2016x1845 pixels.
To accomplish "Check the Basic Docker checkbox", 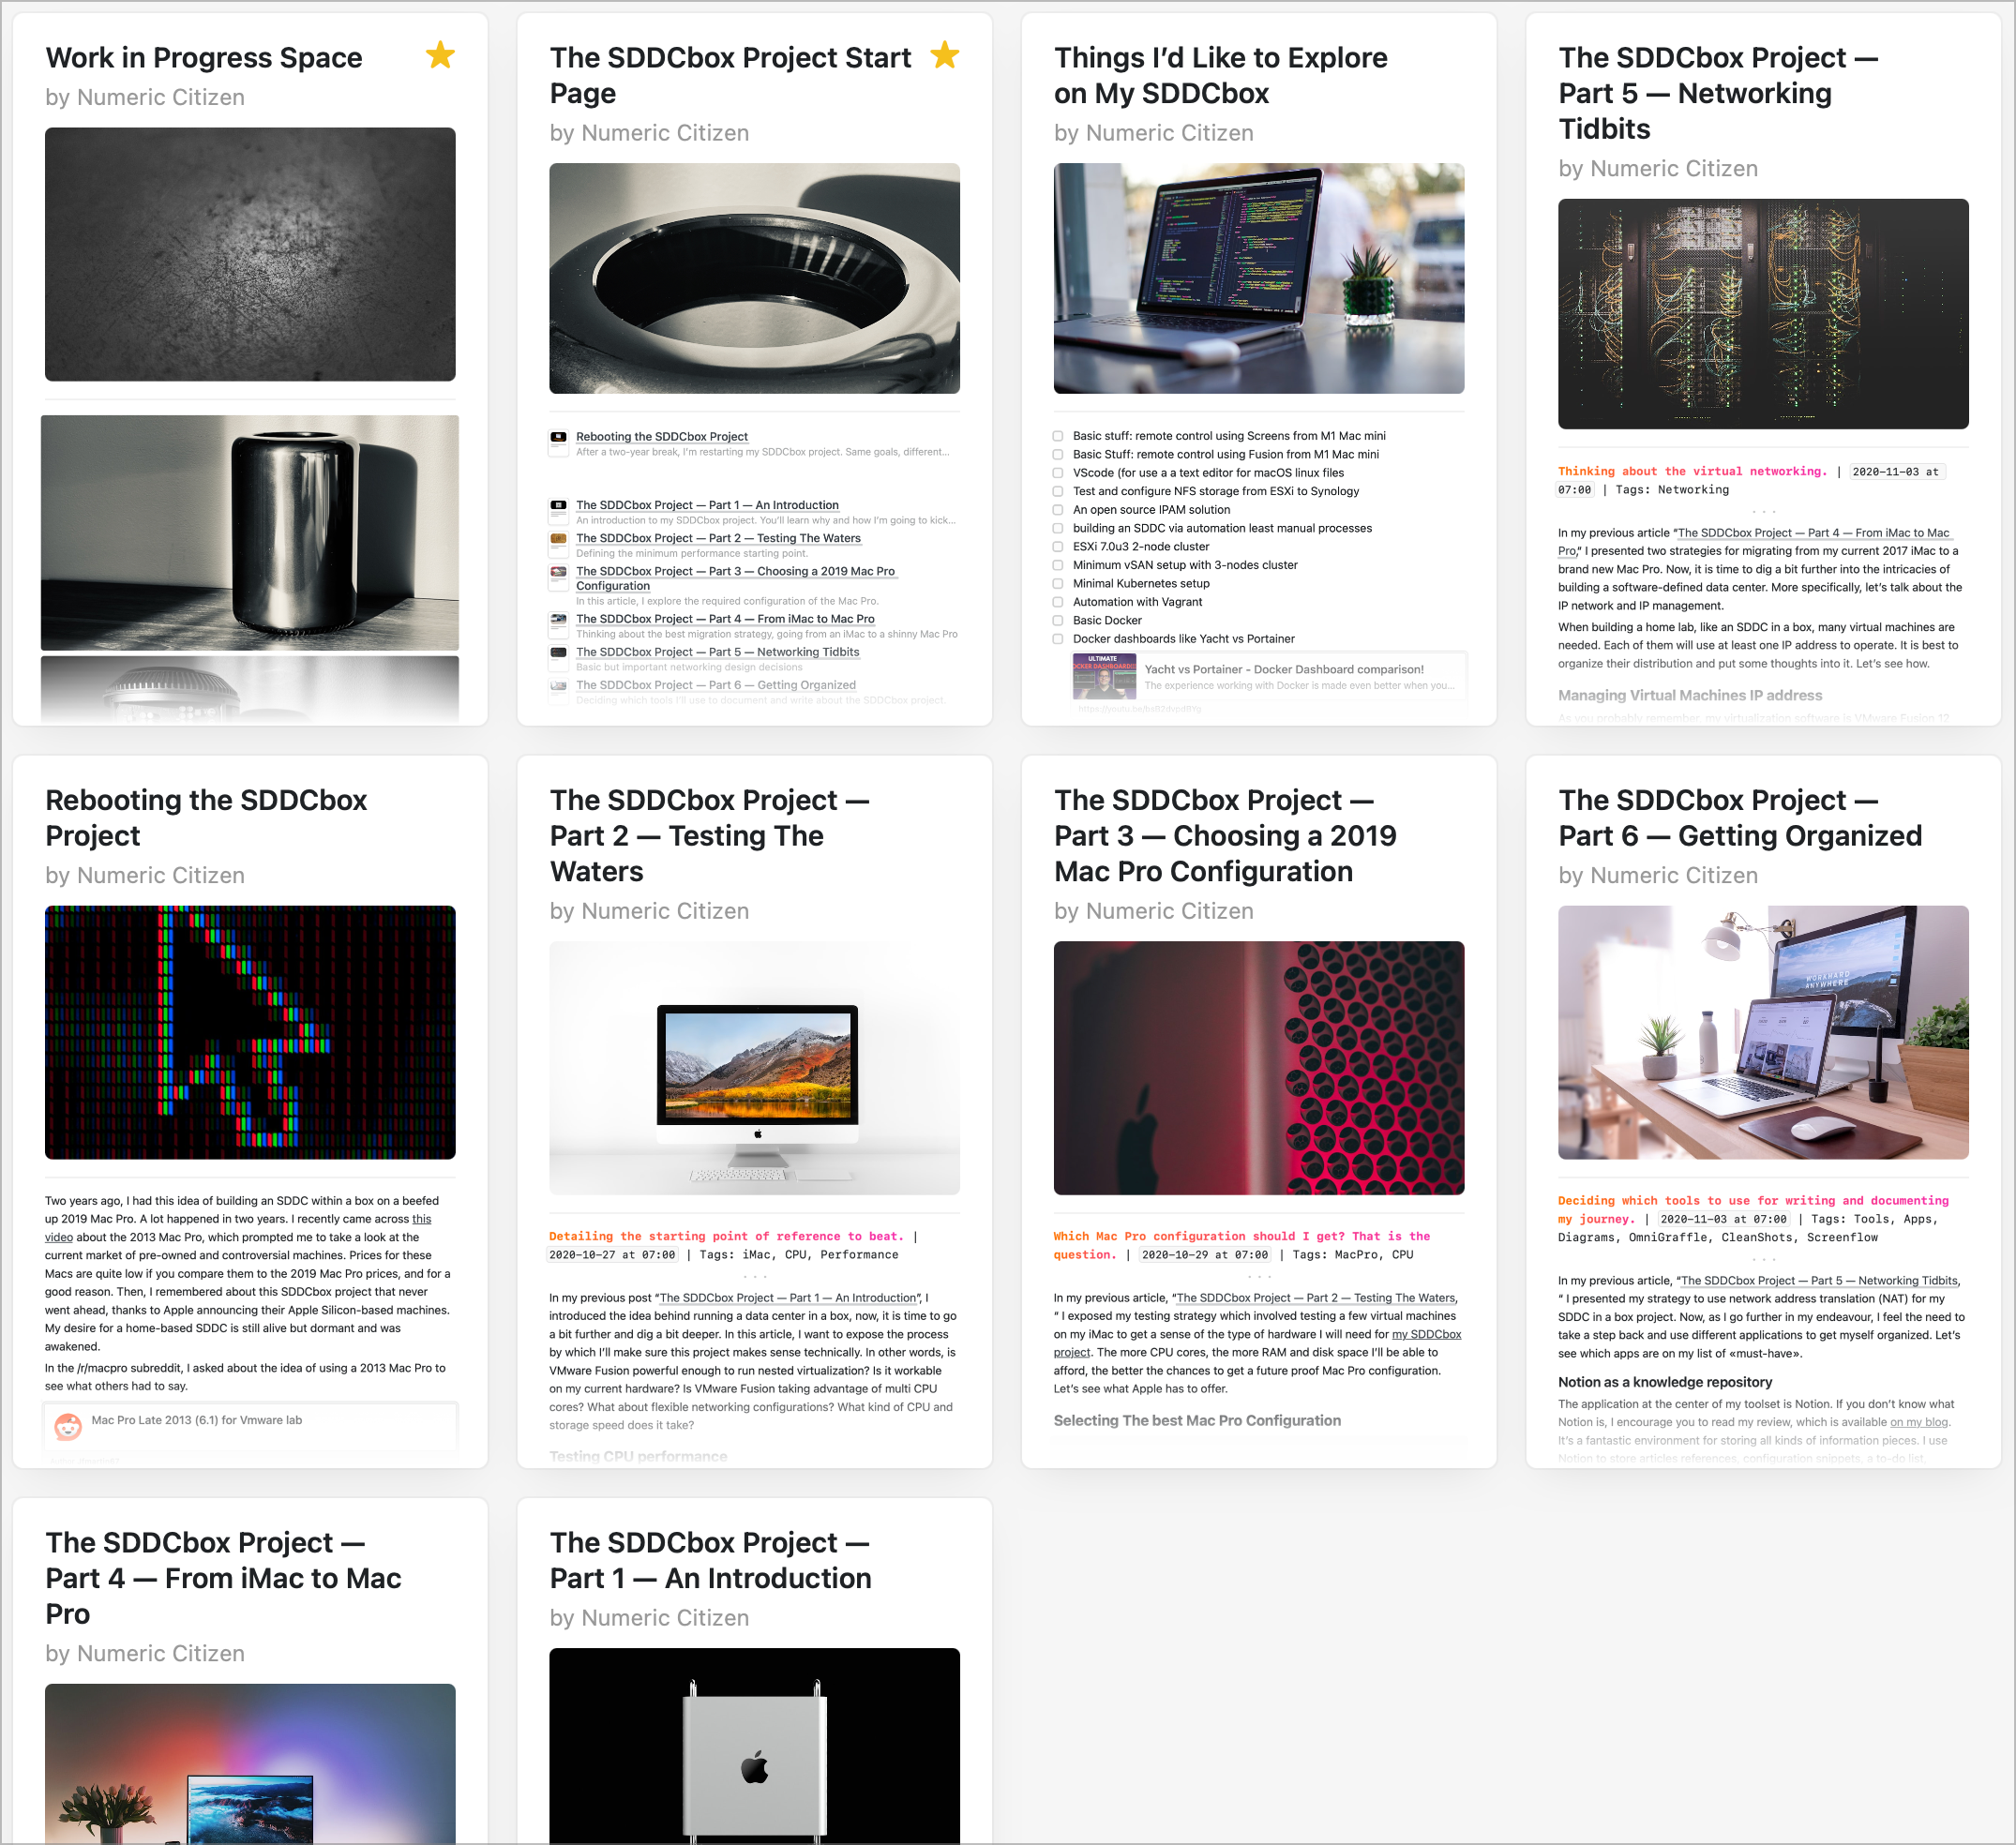I will [x=1058, y=621].
